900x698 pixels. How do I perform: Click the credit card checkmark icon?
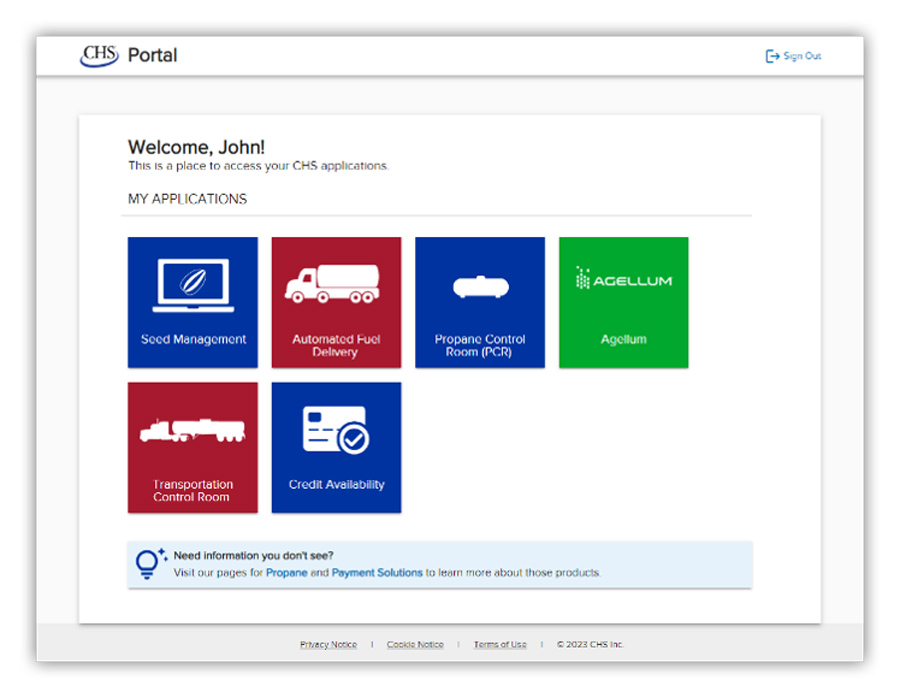(336, 431)
